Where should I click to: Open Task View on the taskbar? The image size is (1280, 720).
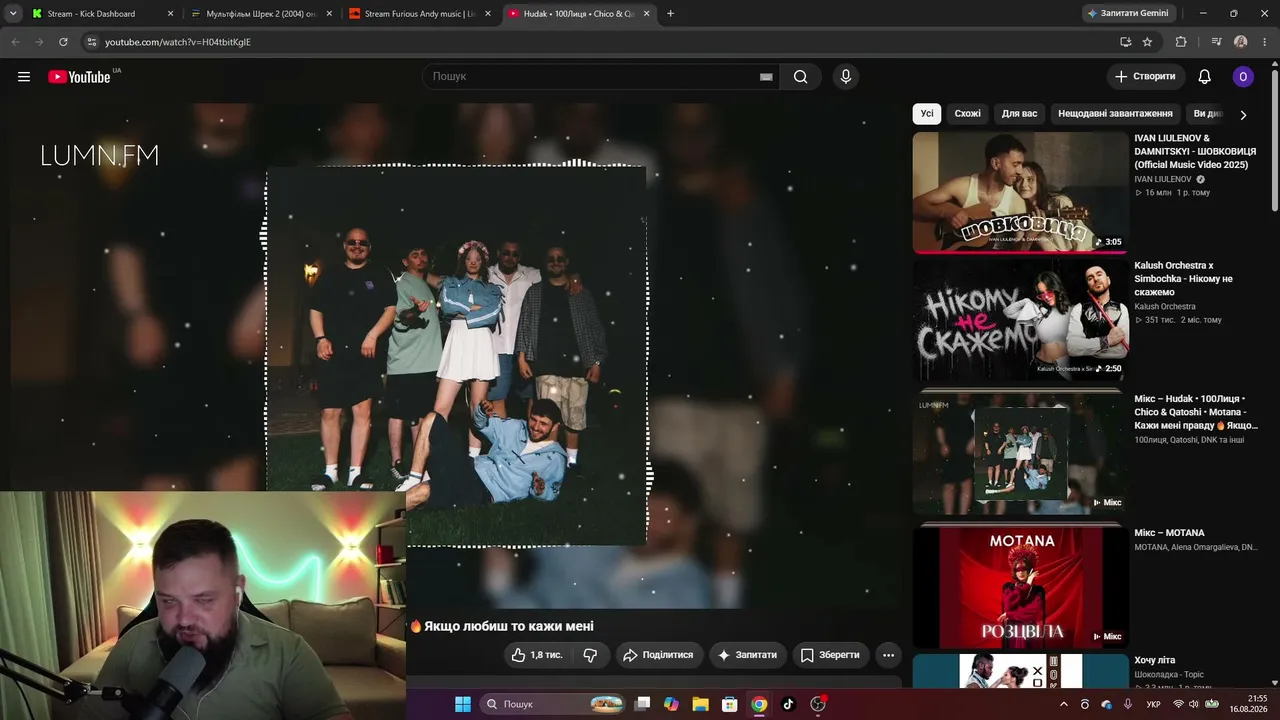(643, 704)
